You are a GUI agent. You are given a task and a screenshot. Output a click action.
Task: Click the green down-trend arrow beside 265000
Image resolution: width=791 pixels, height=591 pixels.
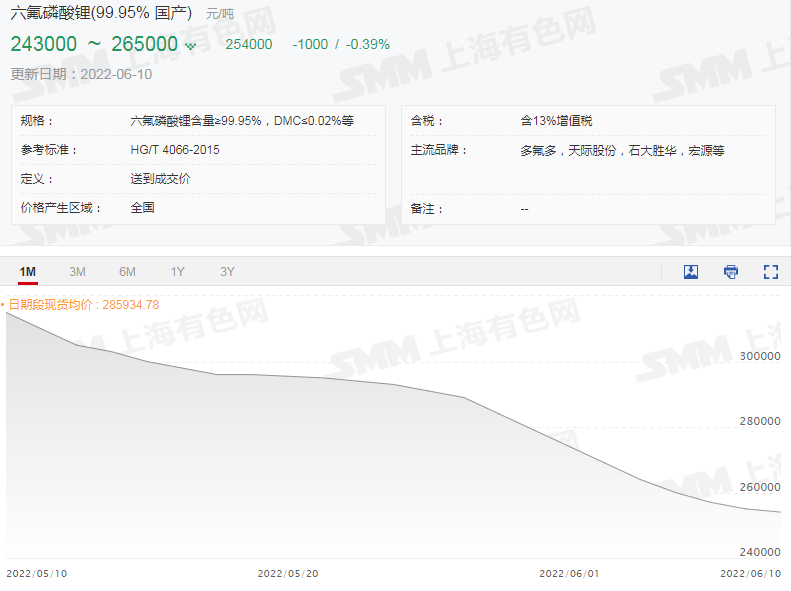pyautogui.click(x=190, y=45)
